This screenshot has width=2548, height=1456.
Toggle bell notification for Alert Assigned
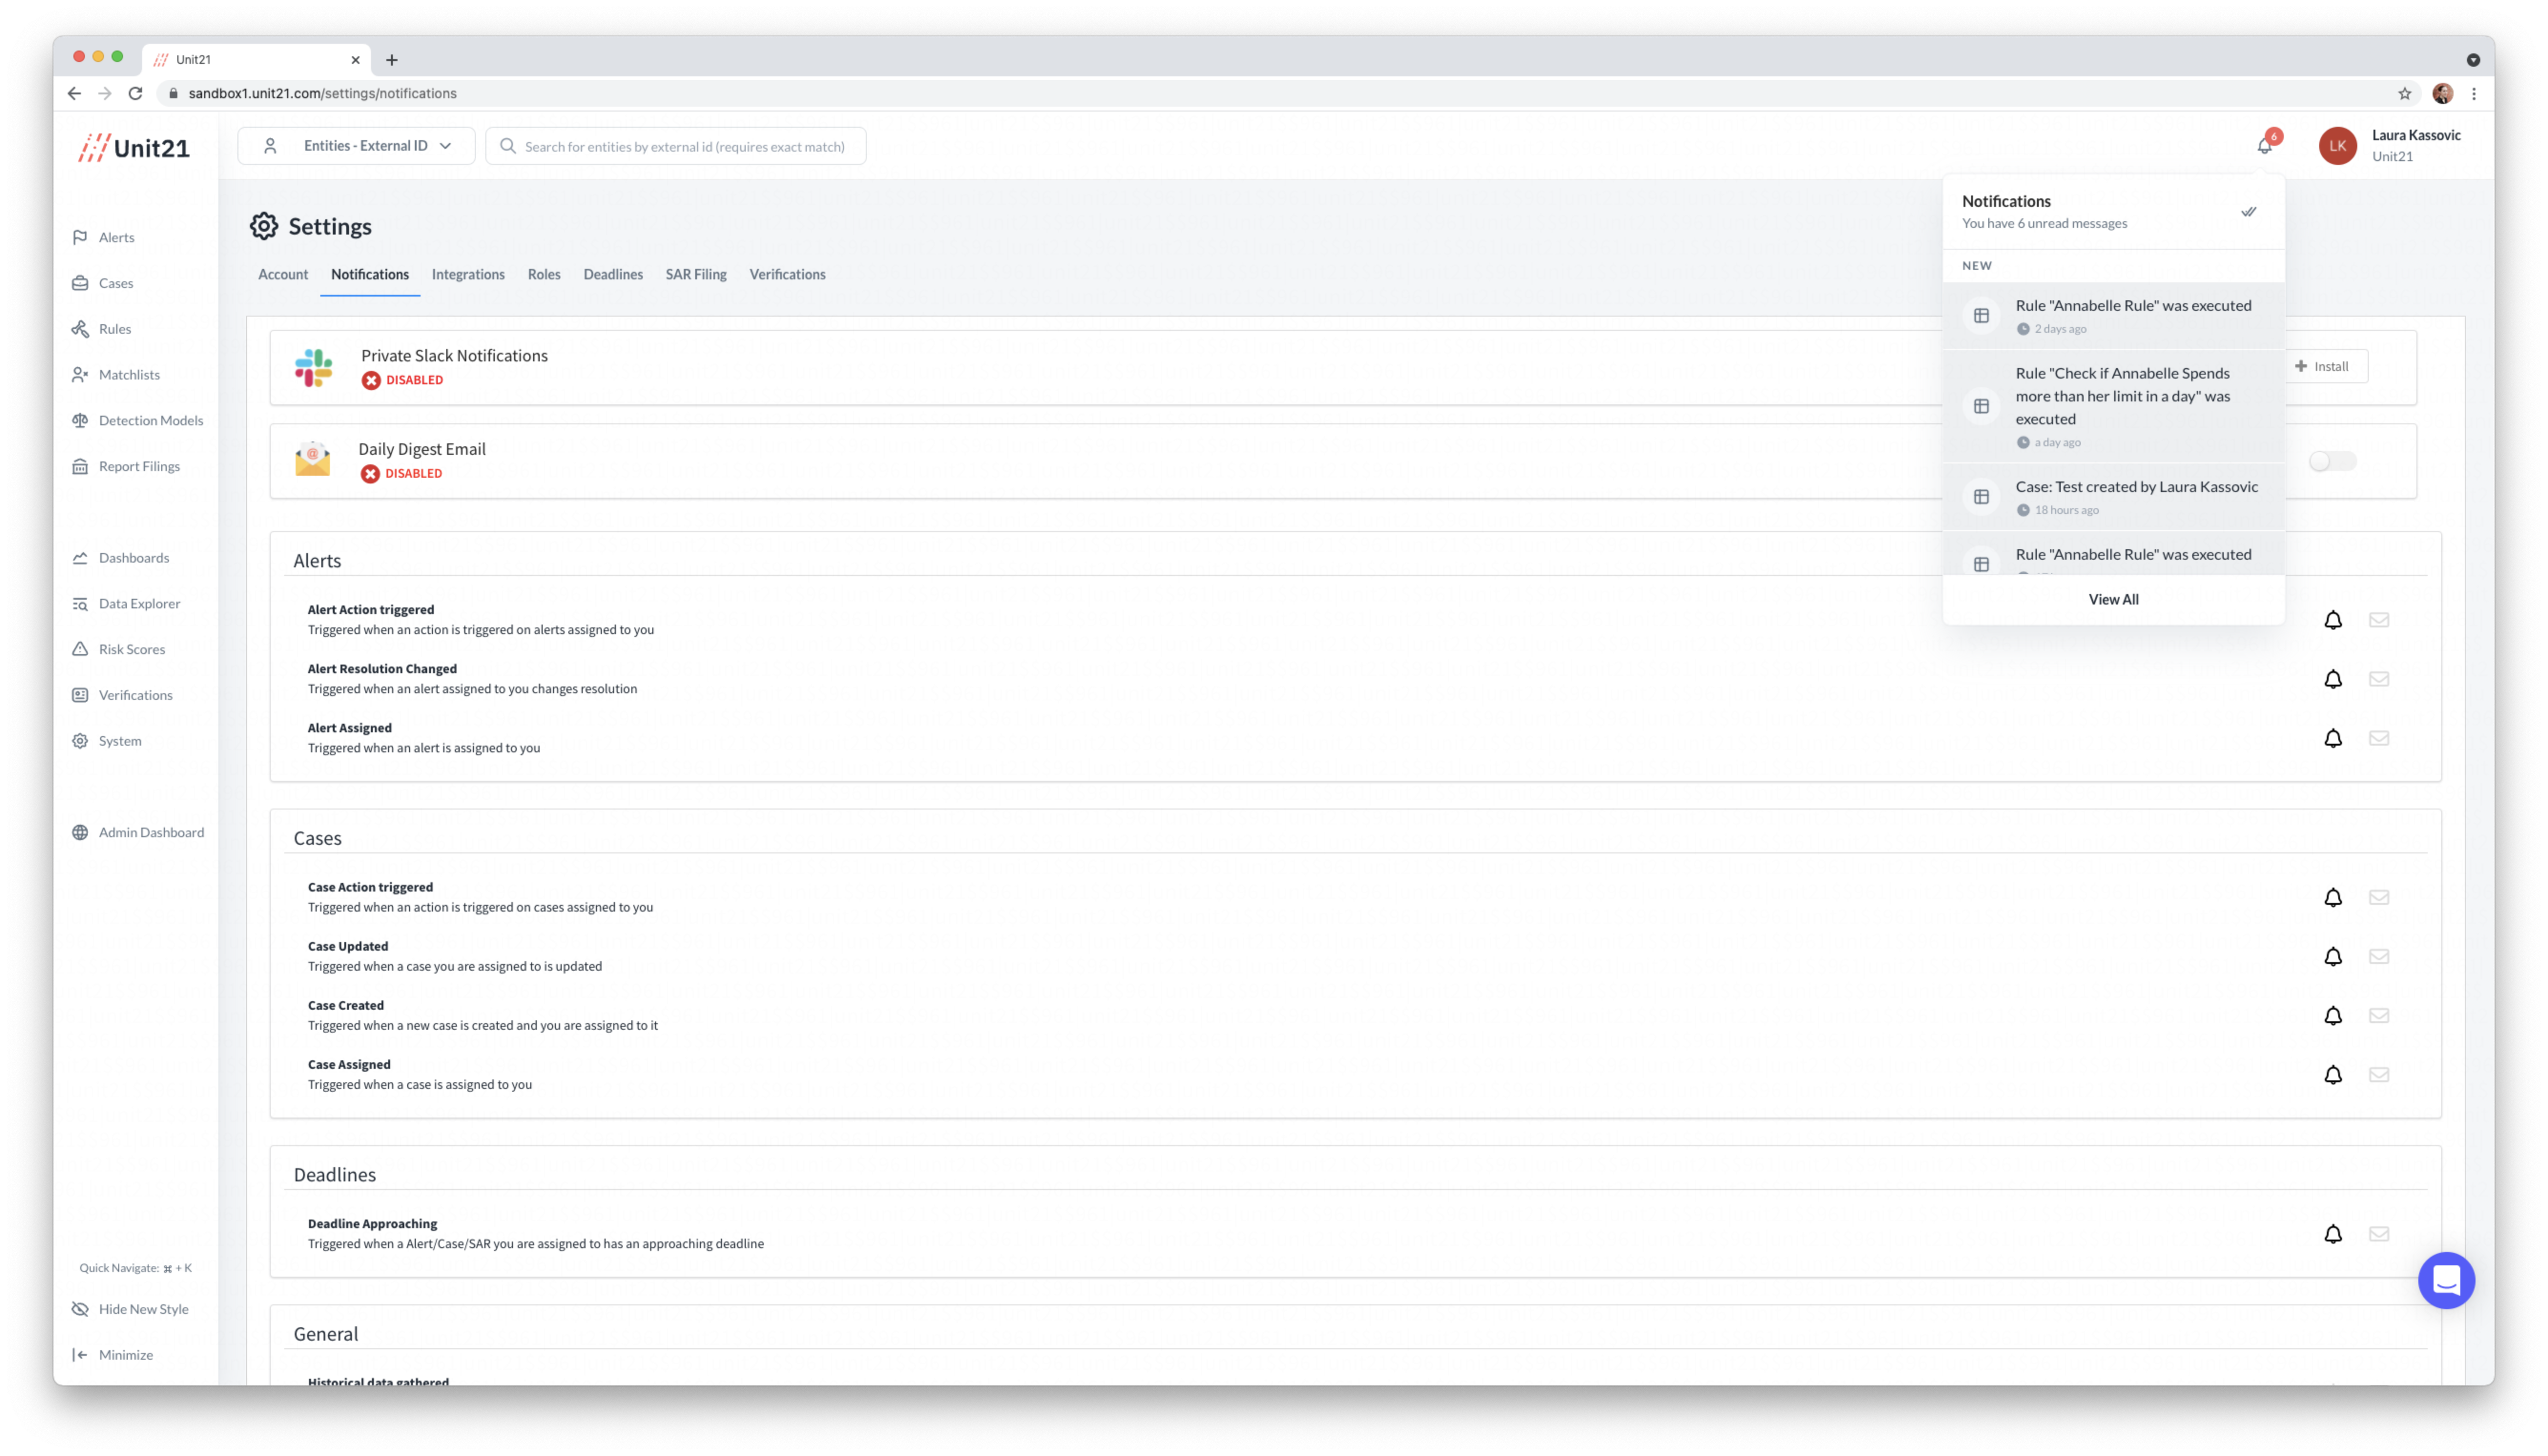tap(2332, 738)
